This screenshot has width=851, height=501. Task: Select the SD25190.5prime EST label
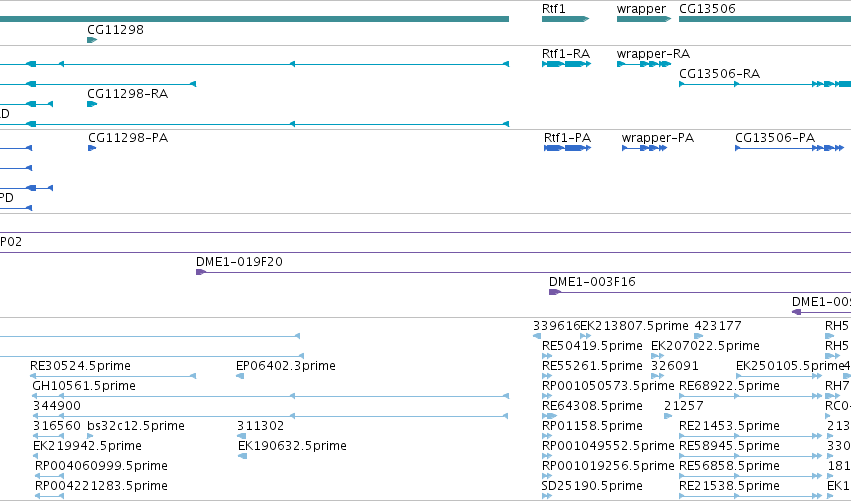pos(592,487)
